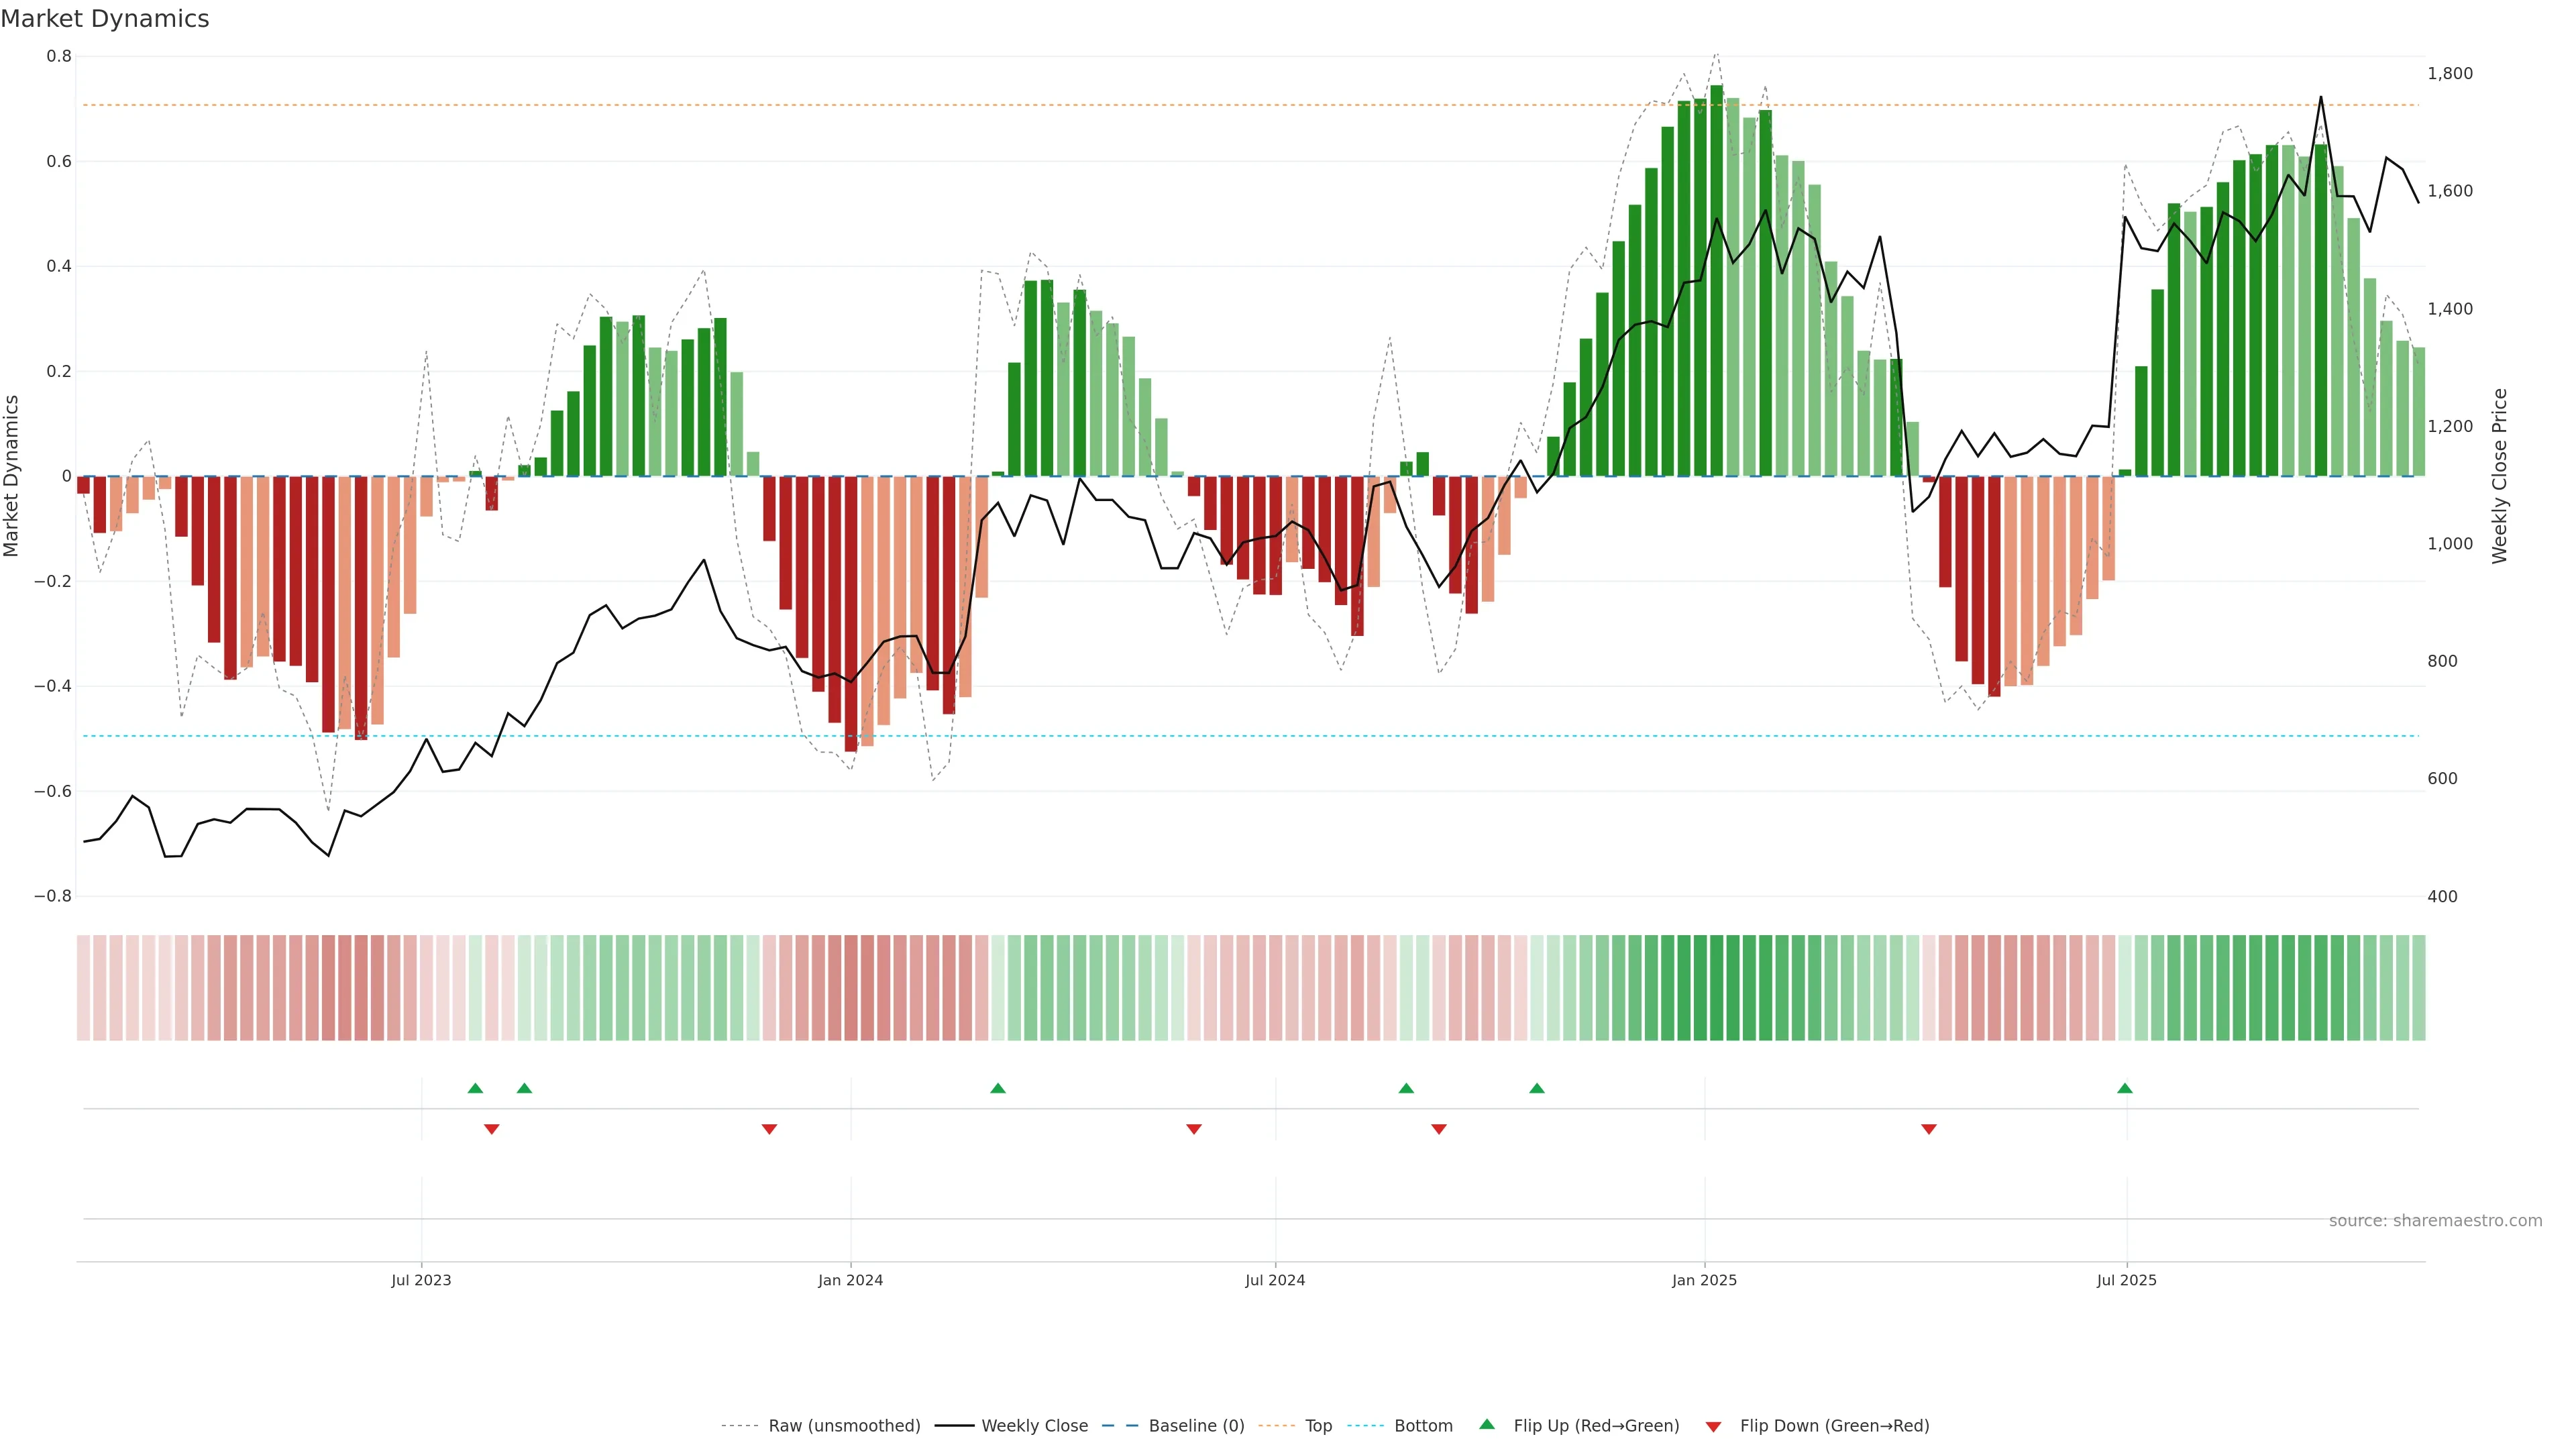Click the last red Flip Down marker in 2025

1929,1129
